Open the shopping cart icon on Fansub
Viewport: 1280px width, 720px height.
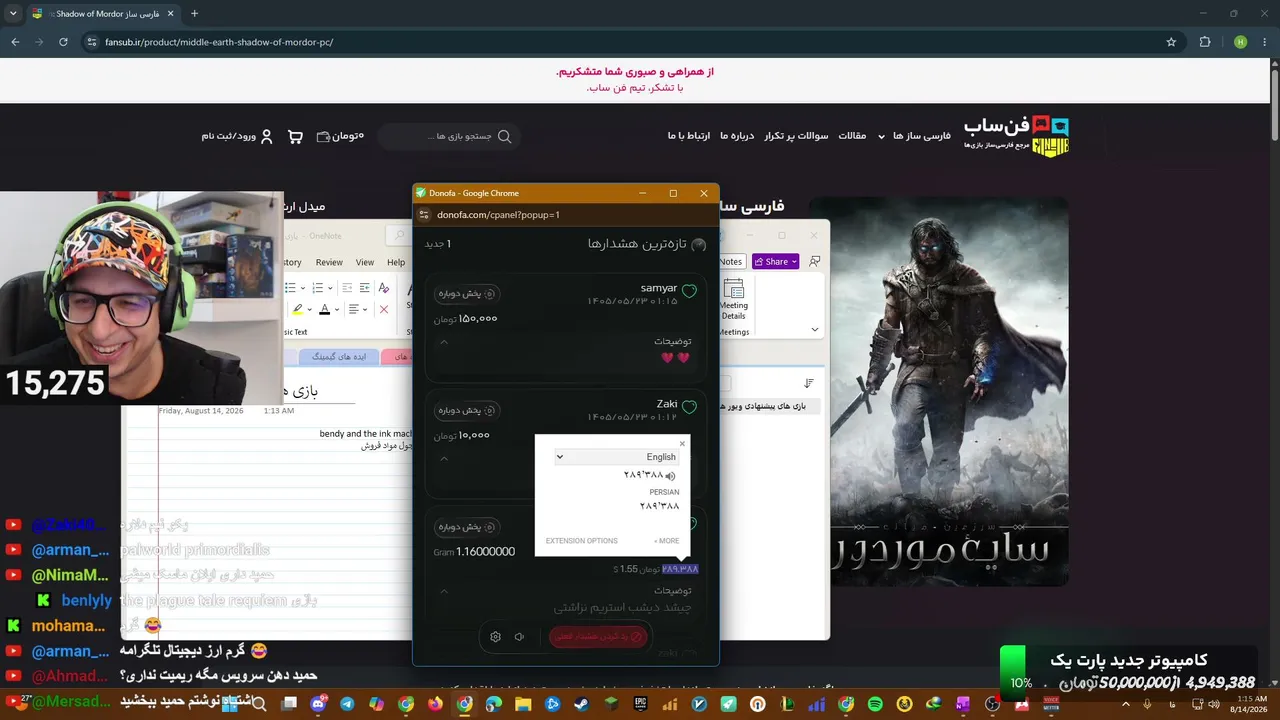point(295,136)
